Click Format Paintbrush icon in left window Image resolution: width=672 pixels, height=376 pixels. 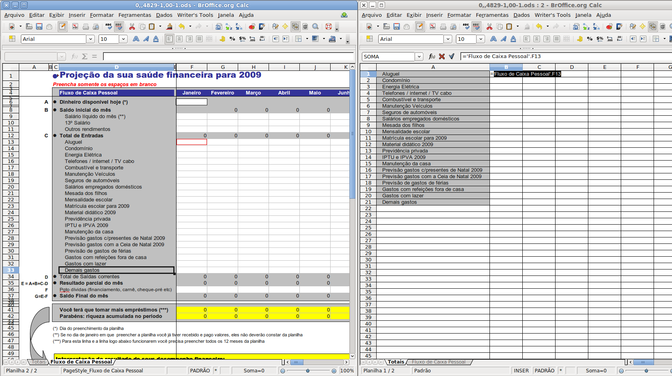pyautogui.click(x=169, y=27)
